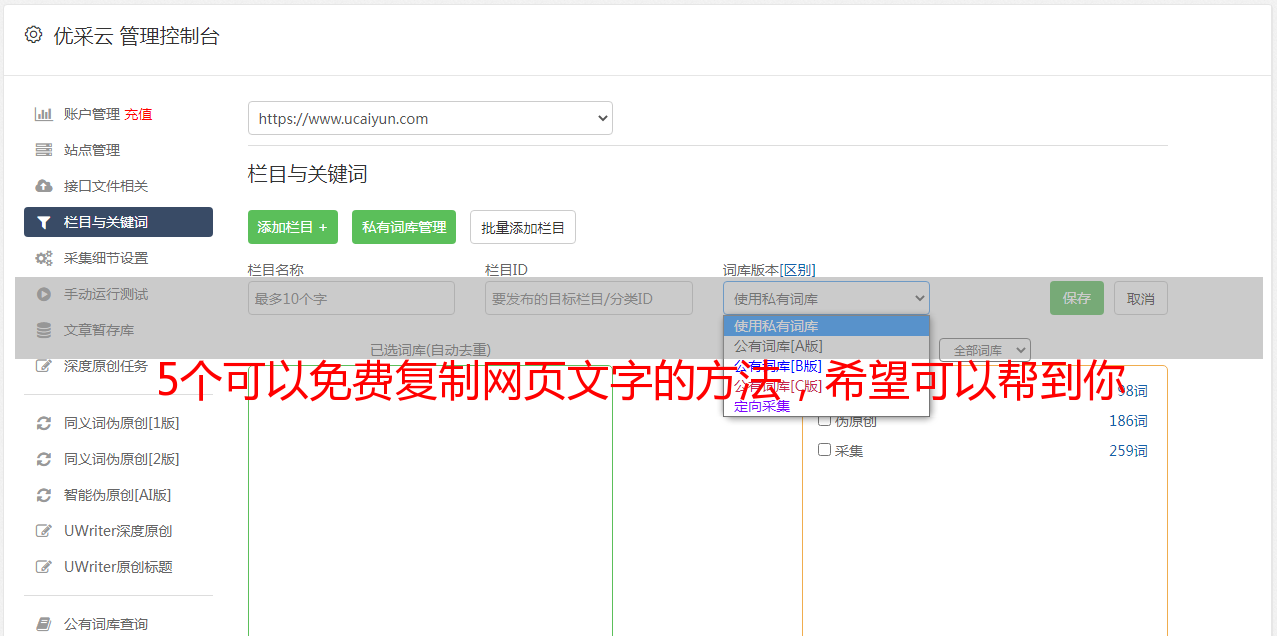This screenshot has width=1277, height=636.
Task: Click the 取消 button
Action: (1141, 298)
